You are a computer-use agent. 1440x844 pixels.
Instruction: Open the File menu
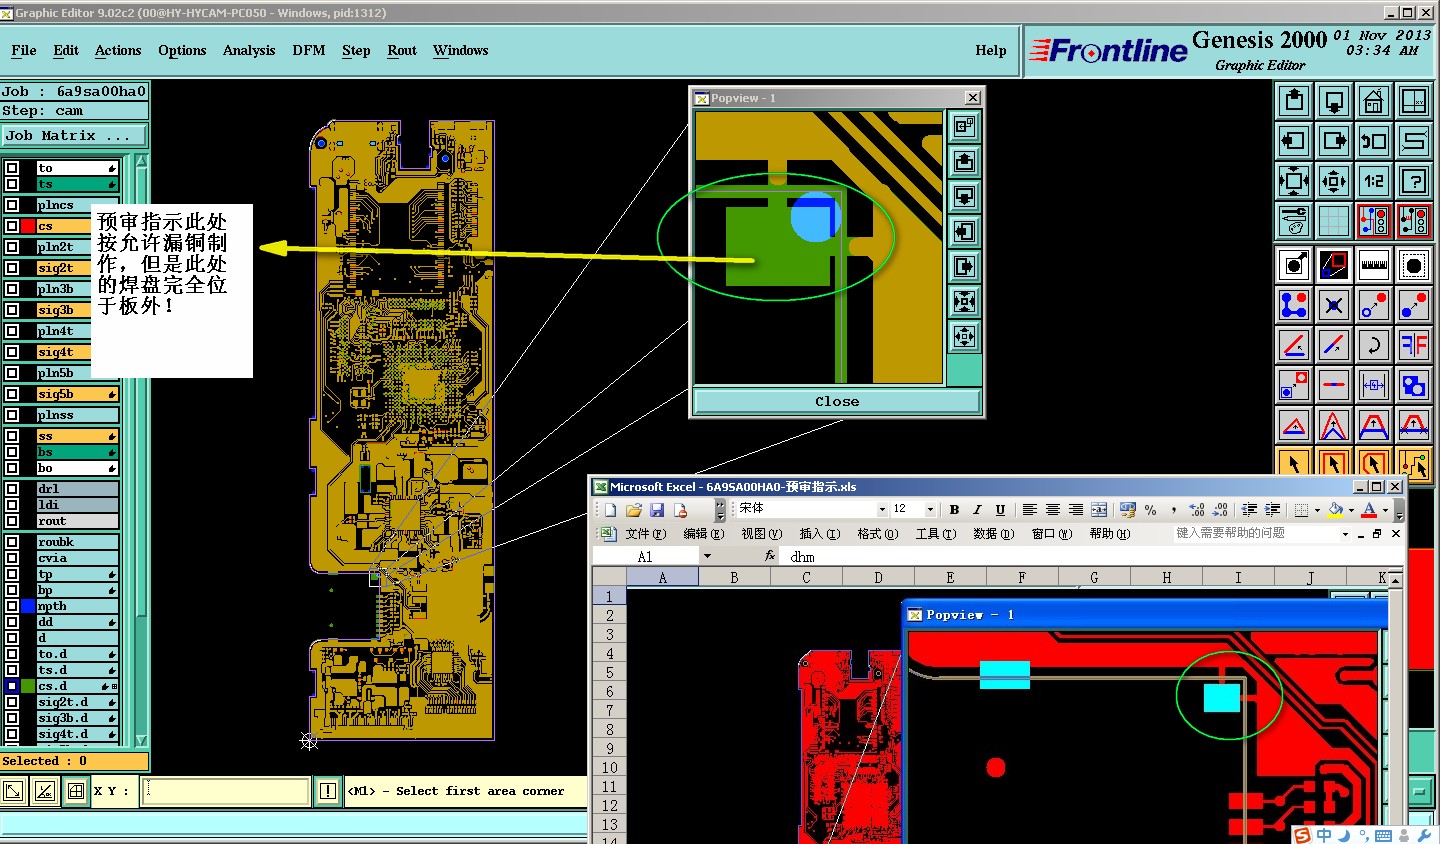24,50
